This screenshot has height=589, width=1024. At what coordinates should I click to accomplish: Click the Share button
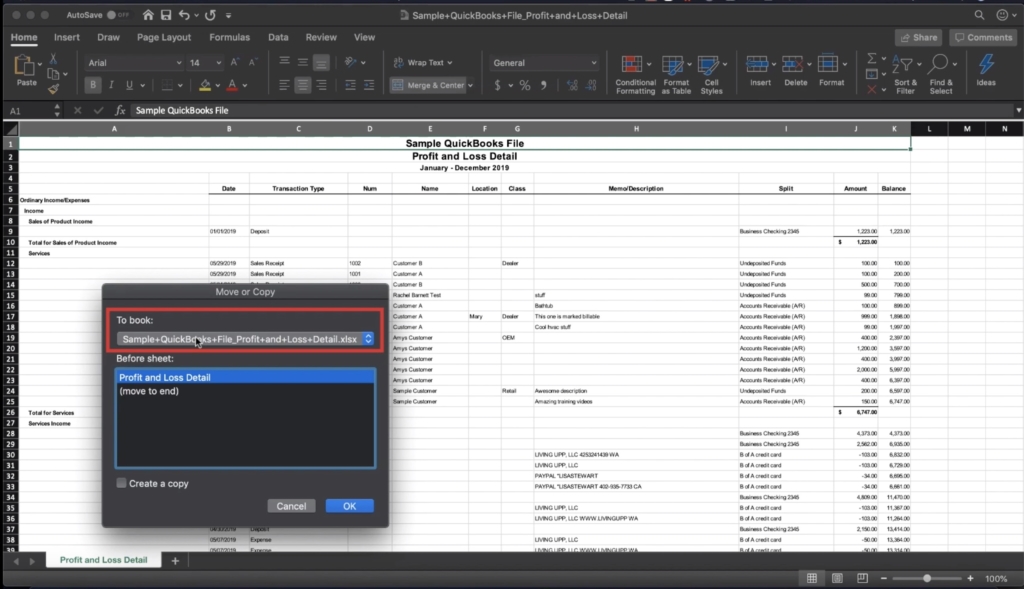(918, 38)
